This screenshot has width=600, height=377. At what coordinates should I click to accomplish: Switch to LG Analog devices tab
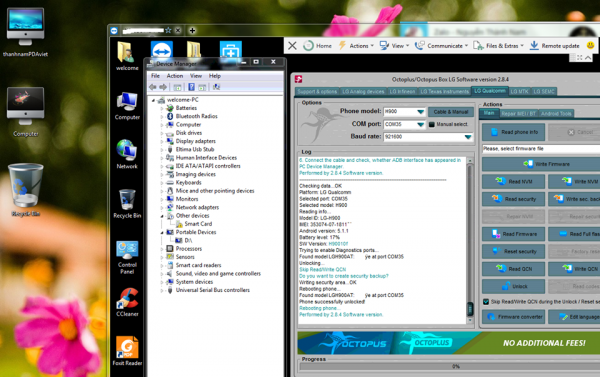[x=363, y=91]
